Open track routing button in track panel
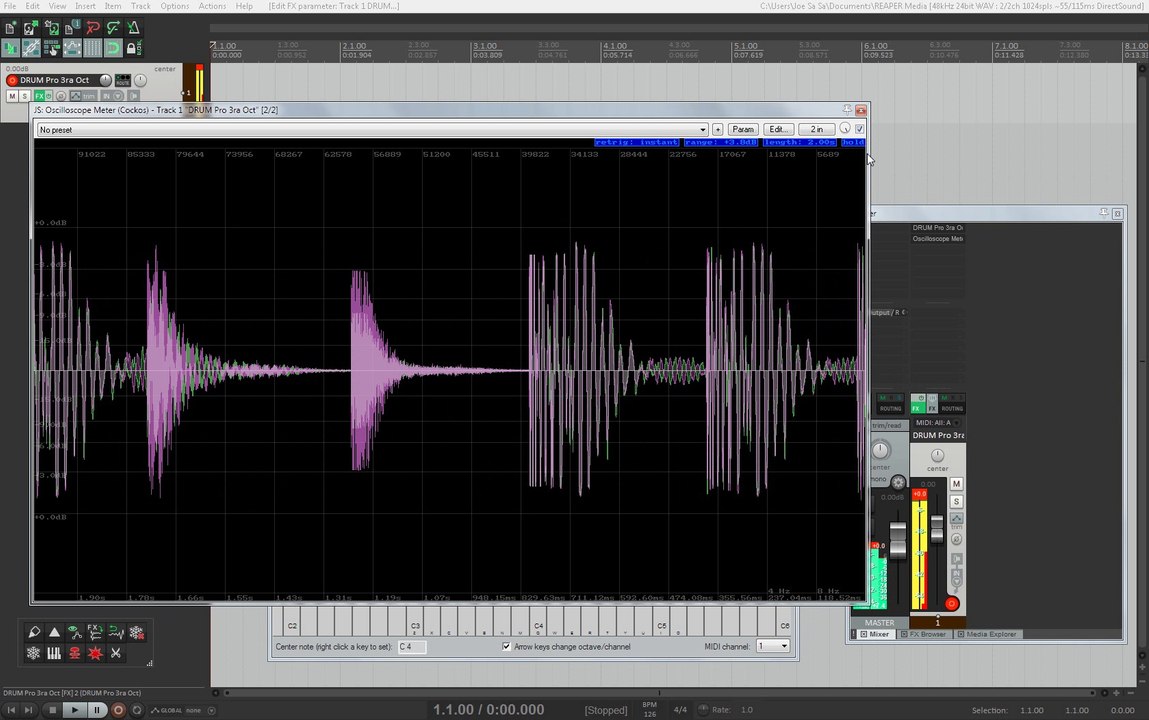 [x=122, y=80]
